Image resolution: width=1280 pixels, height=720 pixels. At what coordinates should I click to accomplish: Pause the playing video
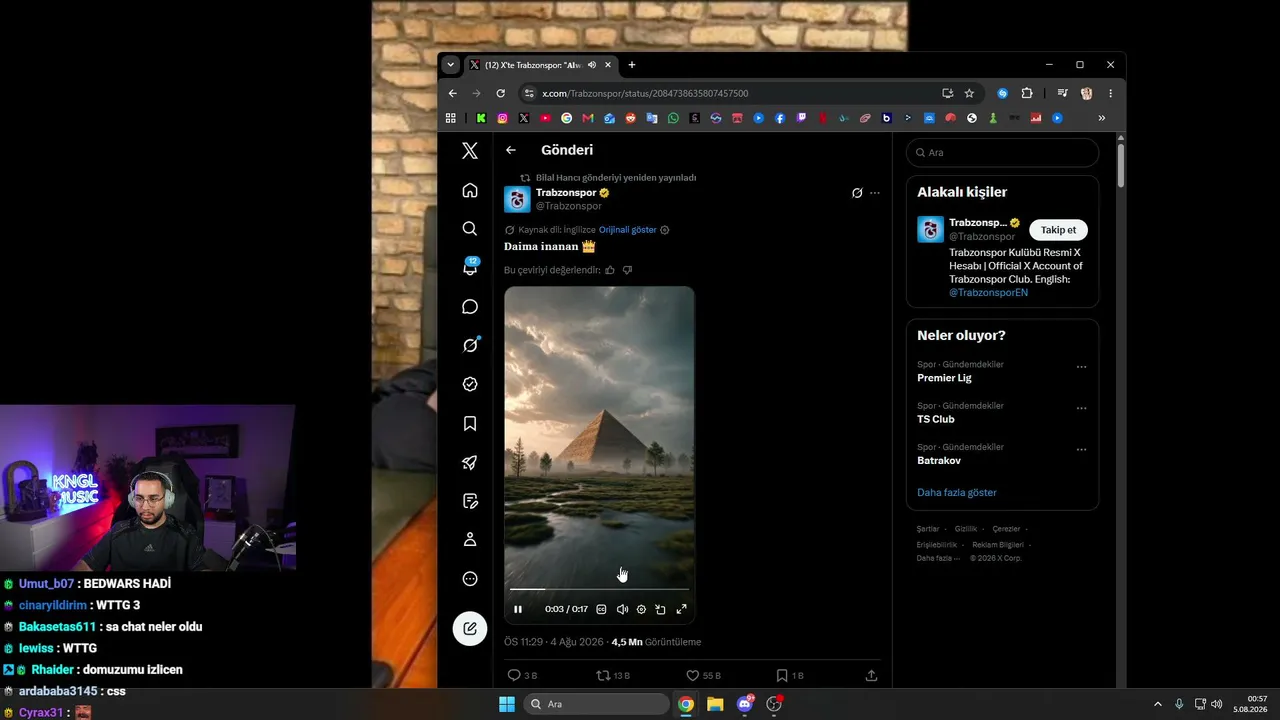tap(518, 609)
